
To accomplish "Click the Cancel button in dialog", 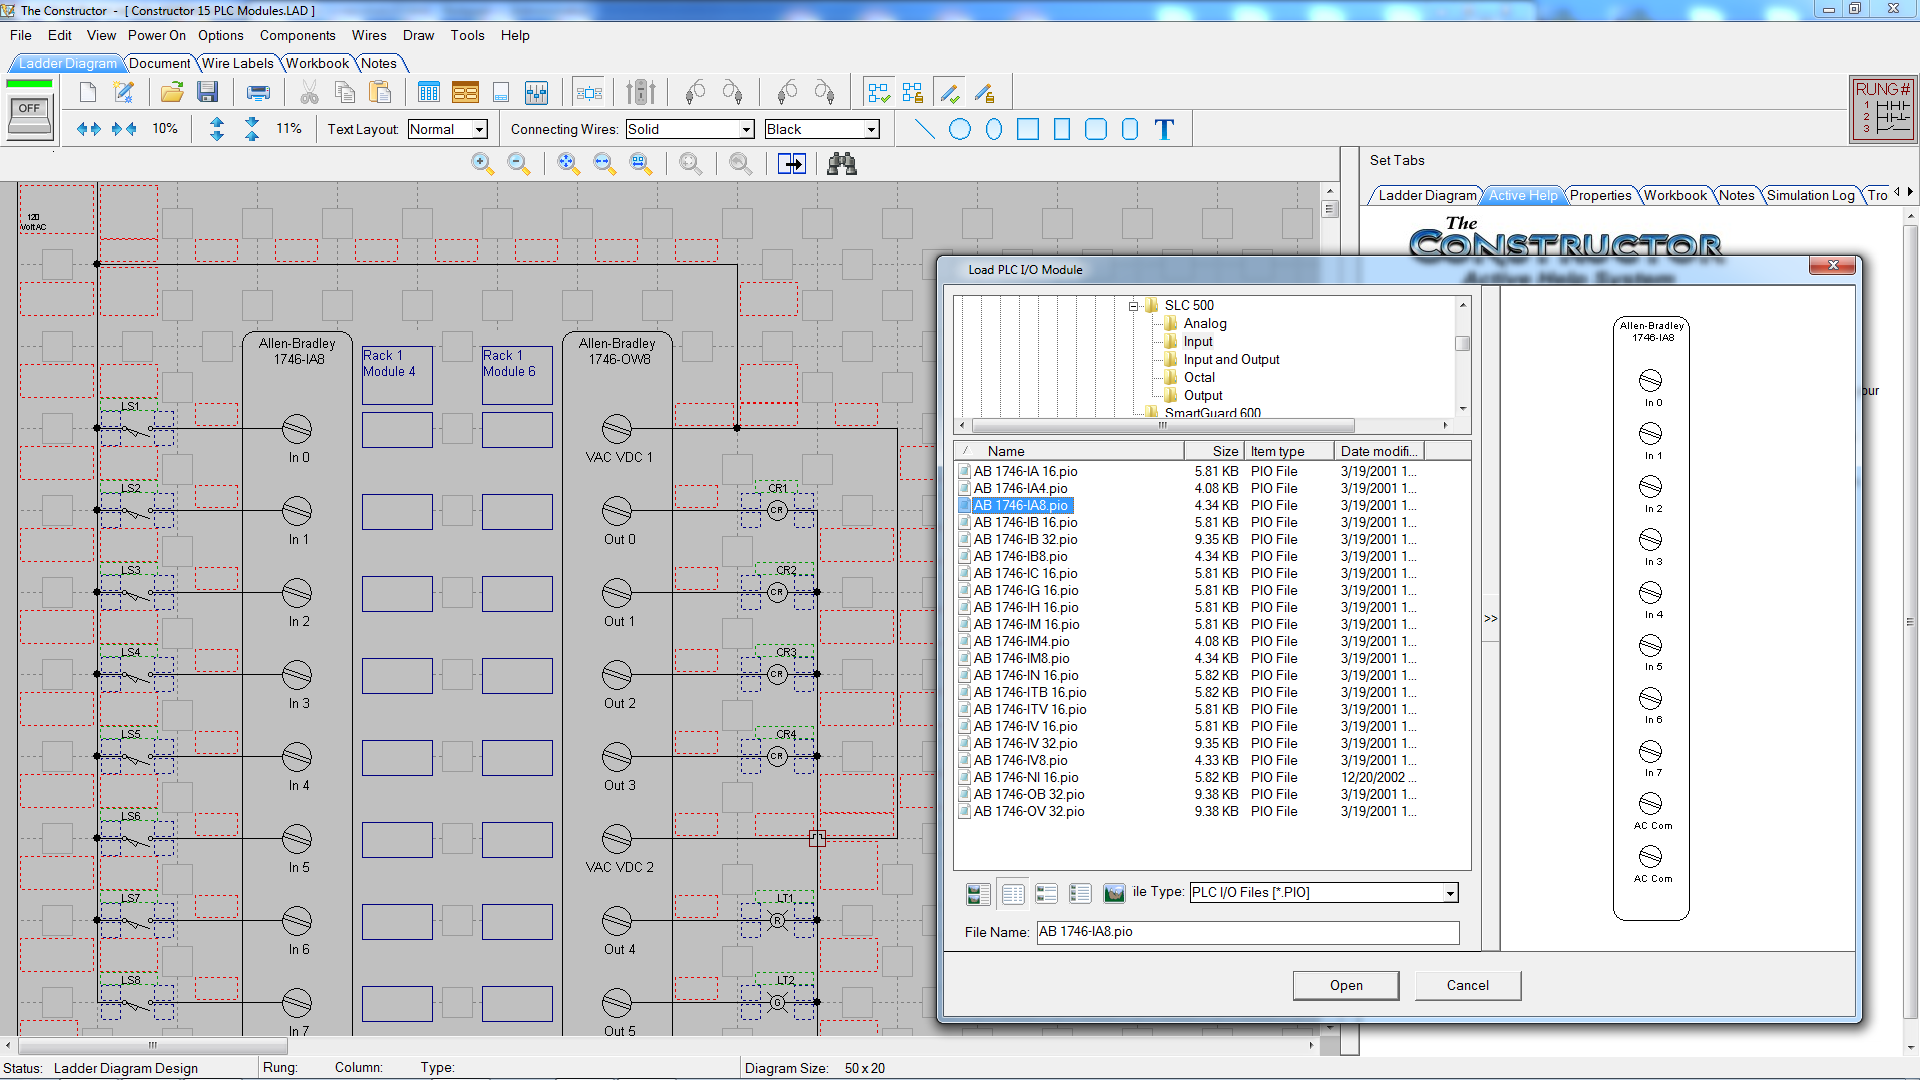I will click(1468, 986).
